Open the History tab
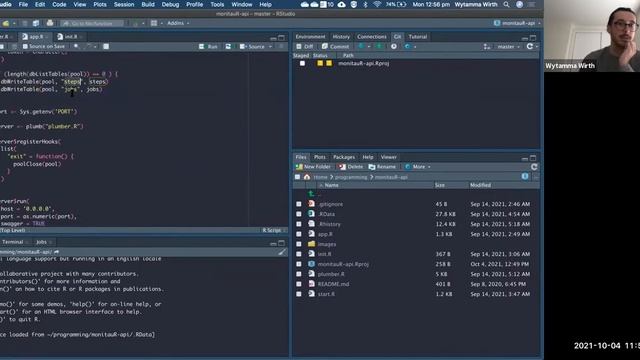This screenshot has width=640, height=360. click(341, 37)
